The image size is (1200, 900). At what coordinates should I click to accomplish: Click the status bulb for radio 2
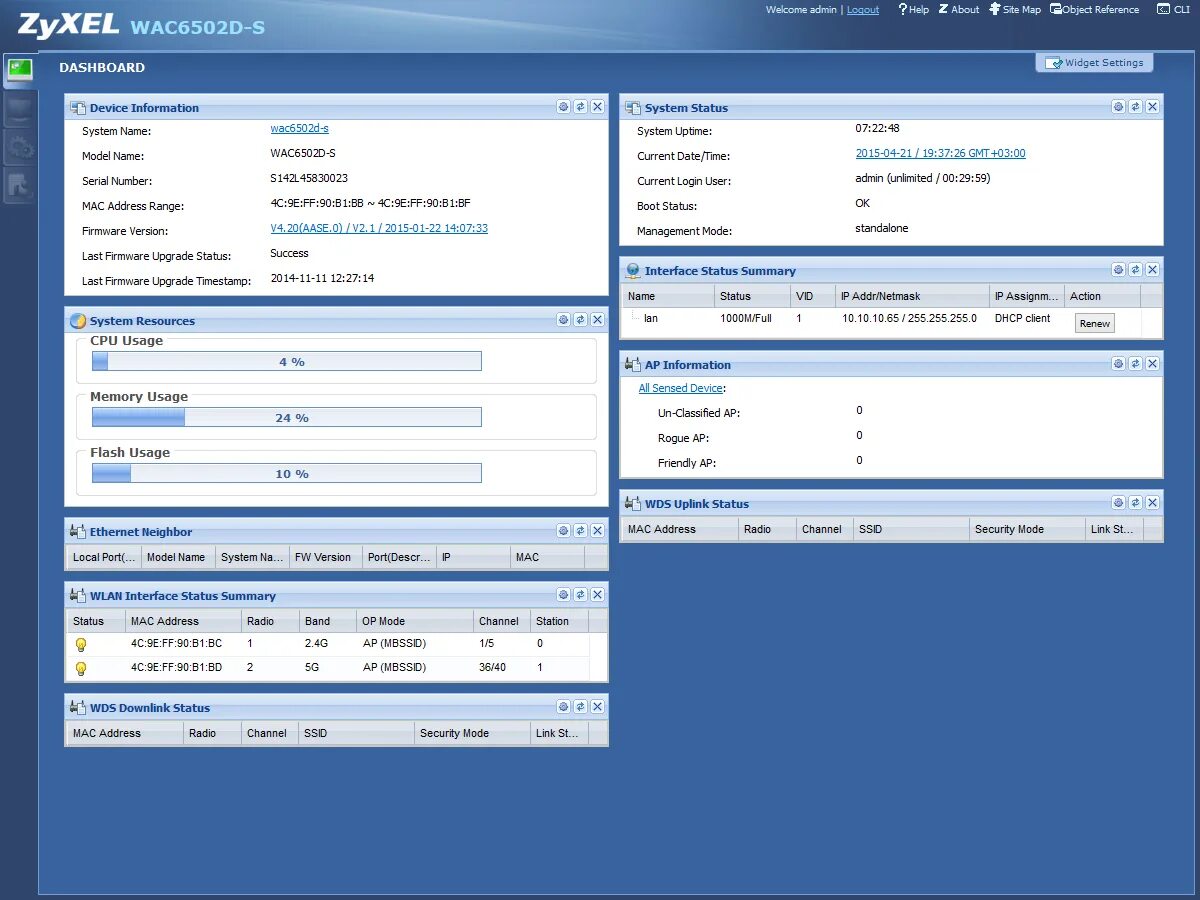[x=81, y=669]
